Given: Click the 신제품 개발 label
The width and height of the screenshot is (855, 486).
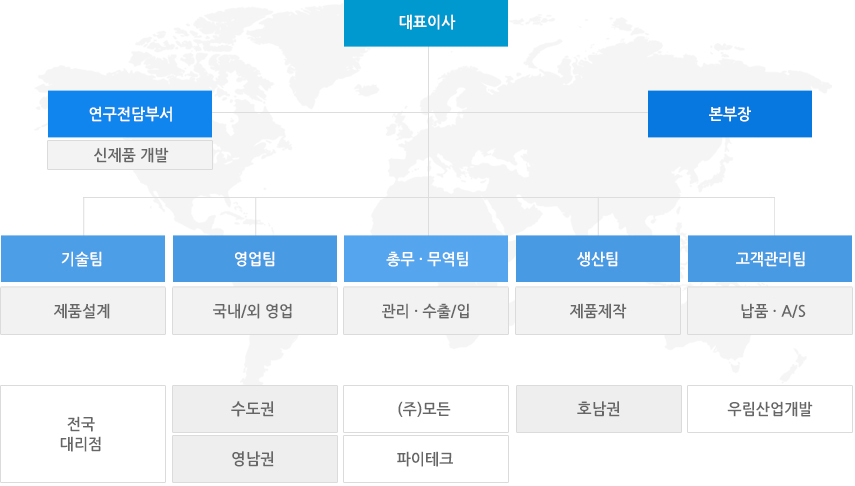Looking at the screenshot, I should [130, 155].
